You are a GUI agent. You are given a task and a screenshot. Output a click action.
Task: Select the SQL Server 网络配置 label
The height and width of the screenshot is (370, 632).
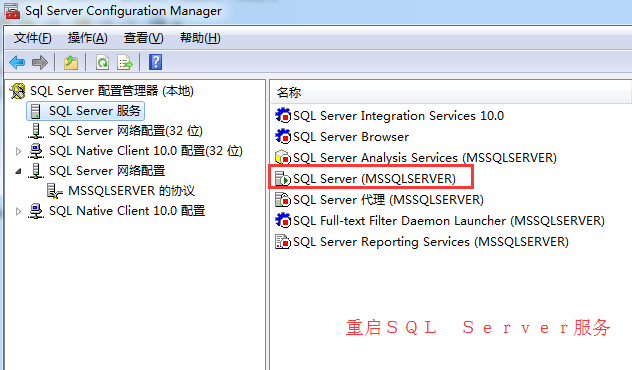[107, 171]
